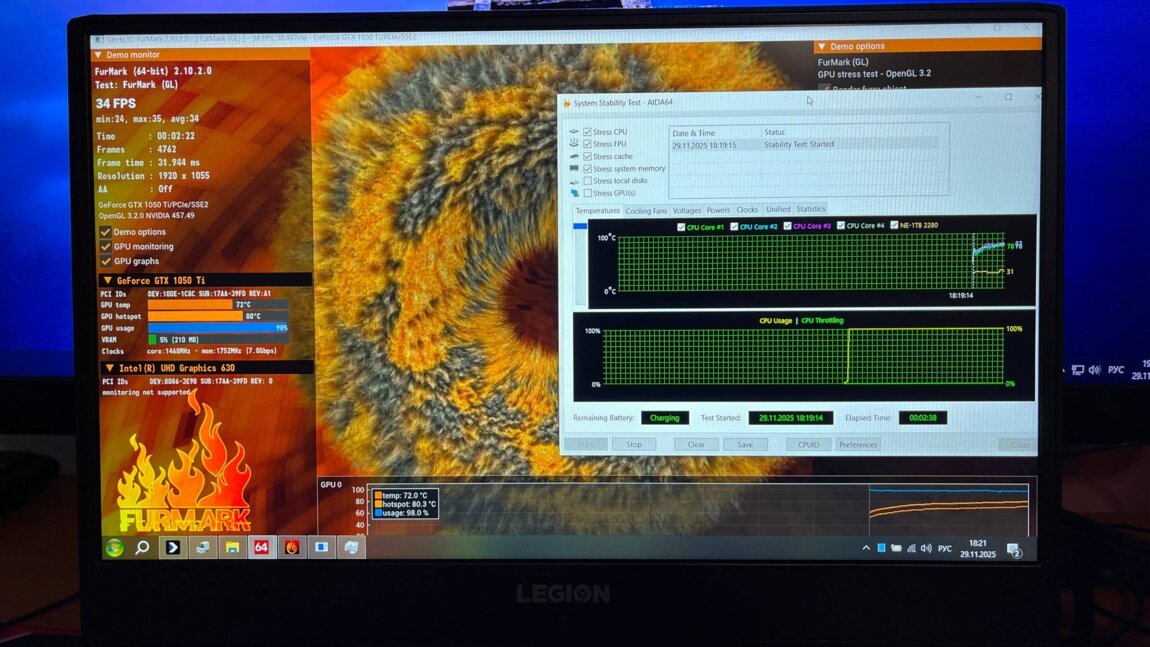Click the Preferences button
The width and height of the screenshot is (1150, 647).
tap(858, 444)
